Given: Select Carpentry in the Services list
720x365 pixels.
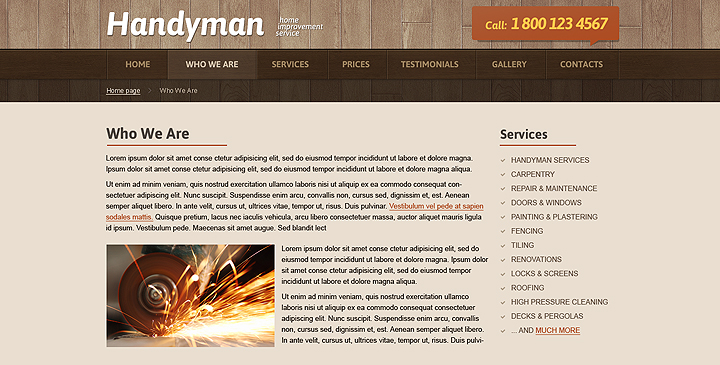Looking at the screenshot, I should click(533, 174).
